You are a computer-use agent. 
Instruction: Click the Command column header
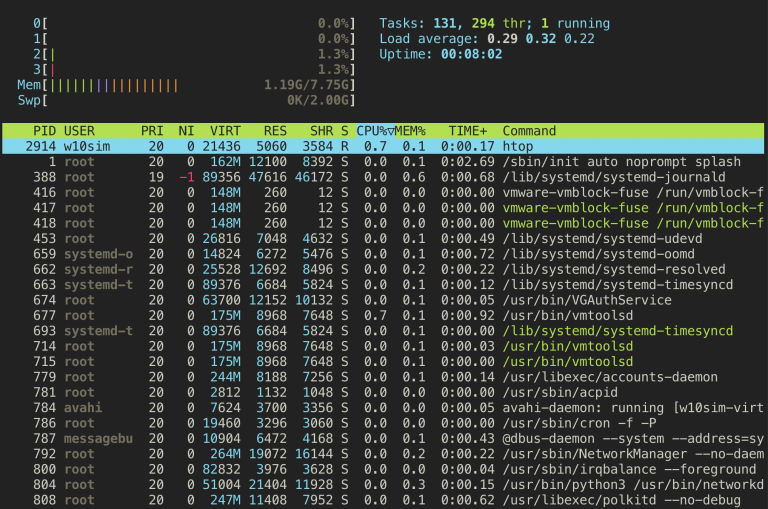529,131
